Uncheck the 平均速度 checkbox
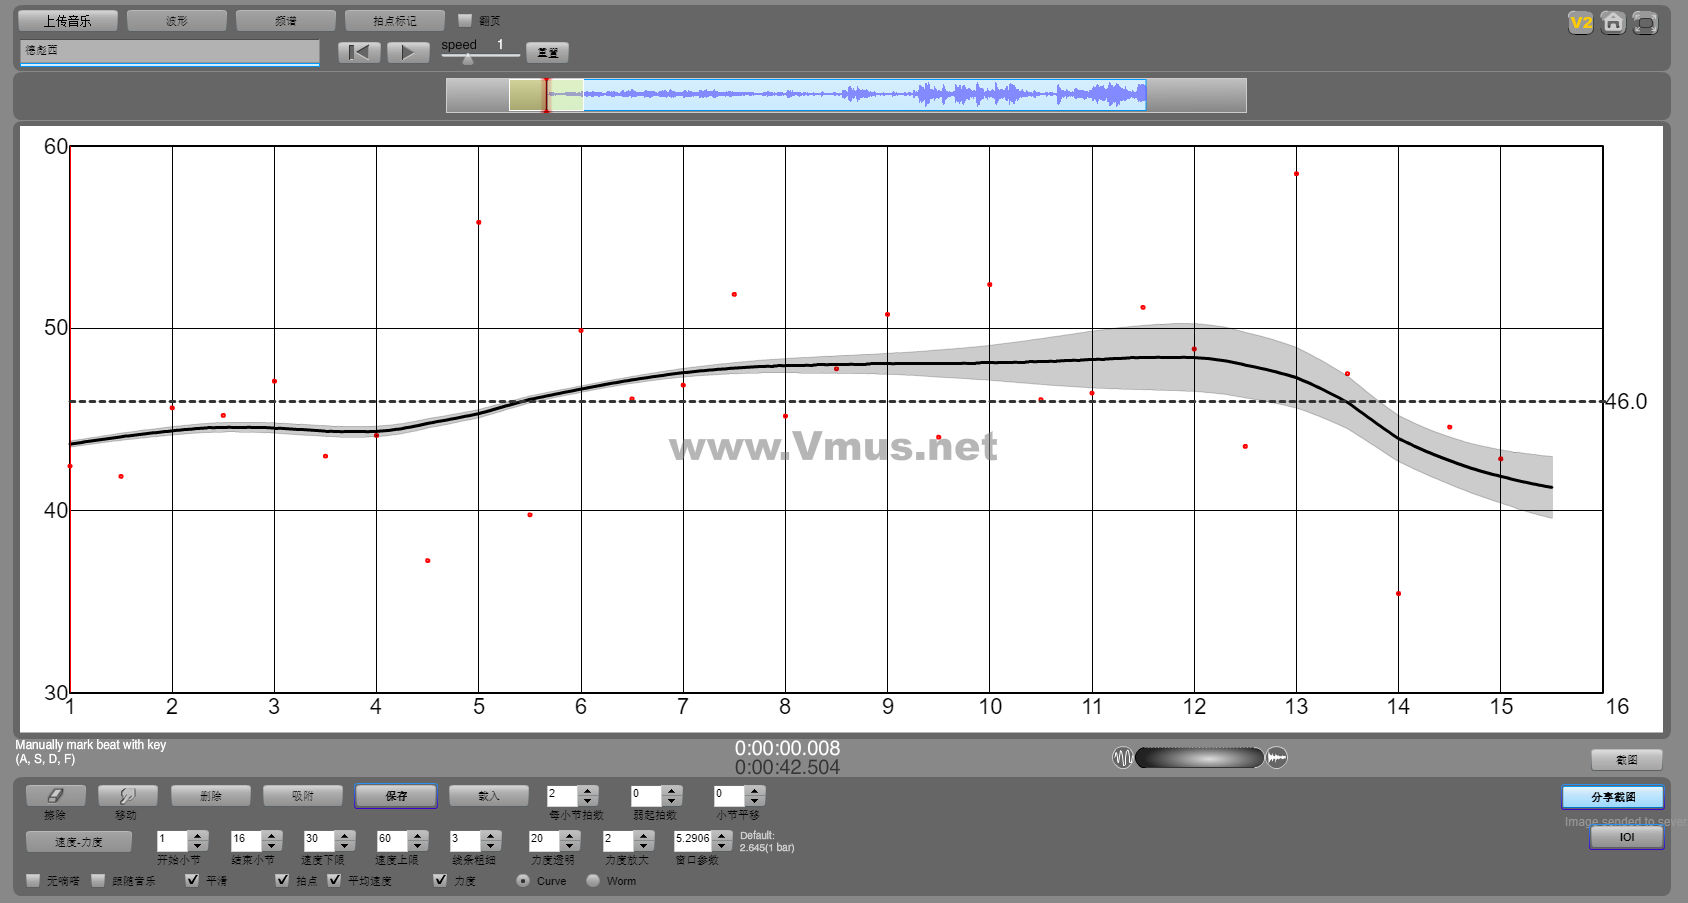 pyautogui.click(x=334, y=880)
